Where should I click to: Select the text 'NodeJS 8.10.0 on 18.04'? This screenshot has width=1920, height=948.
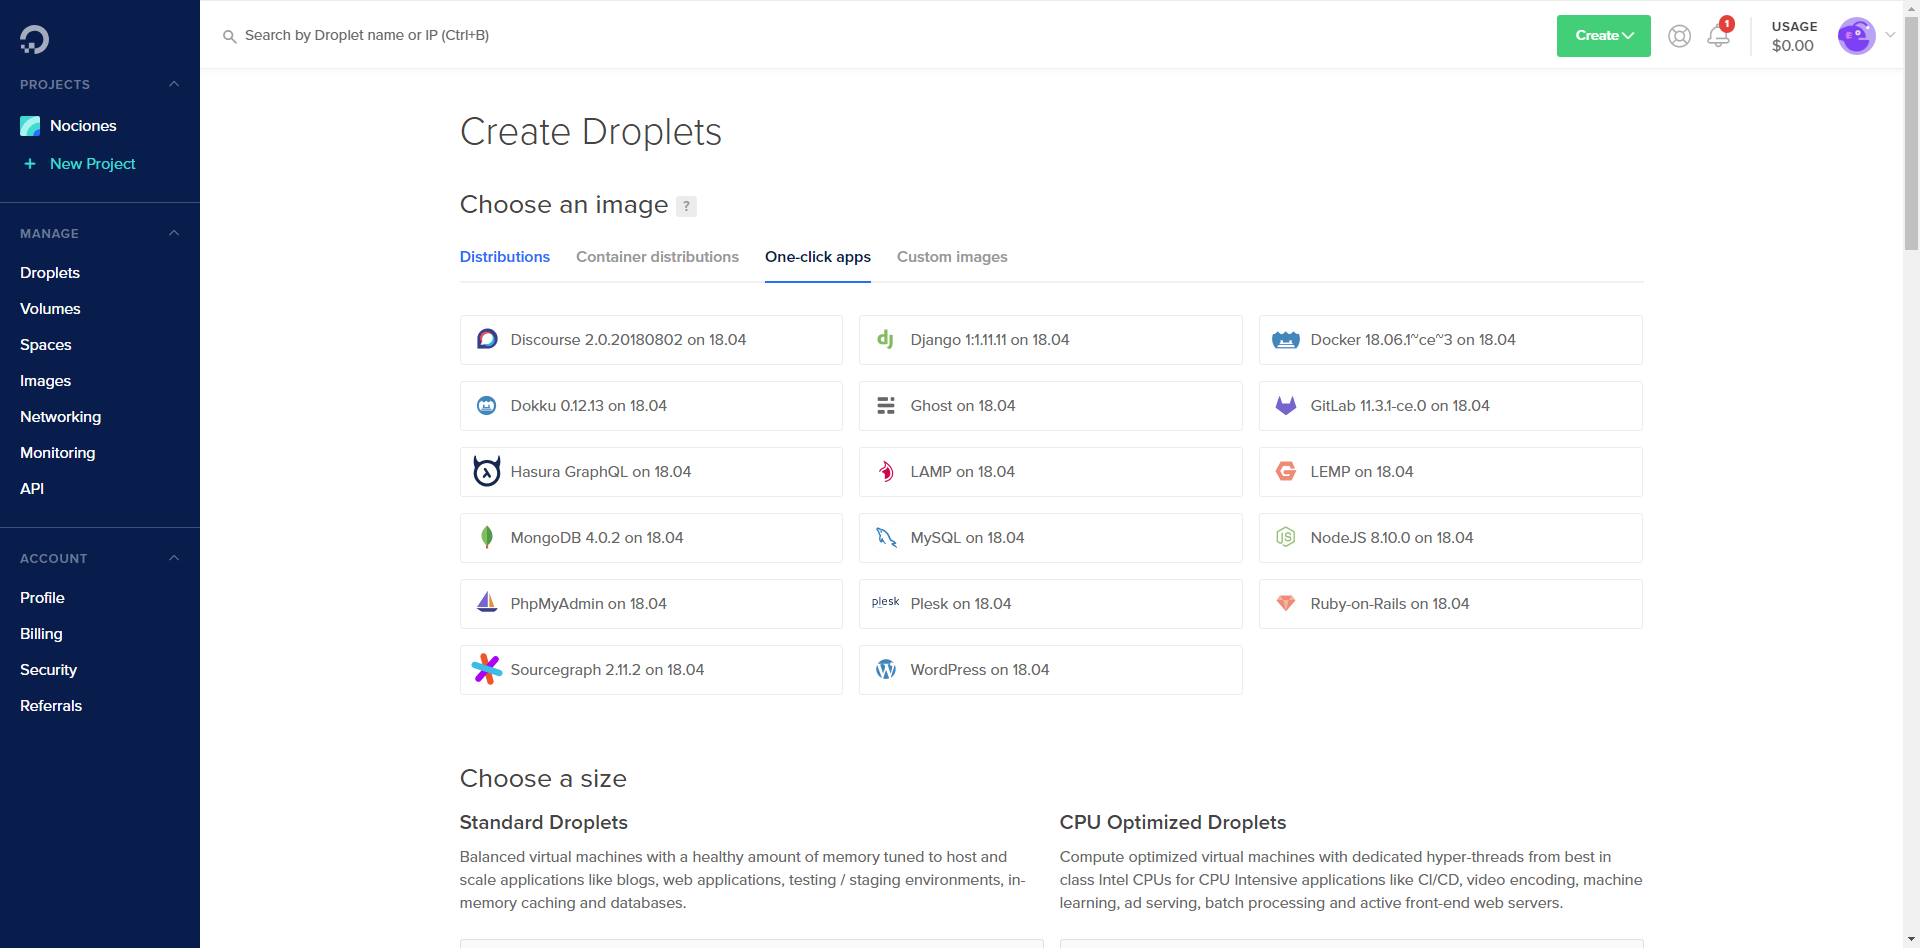point(1392,538)
